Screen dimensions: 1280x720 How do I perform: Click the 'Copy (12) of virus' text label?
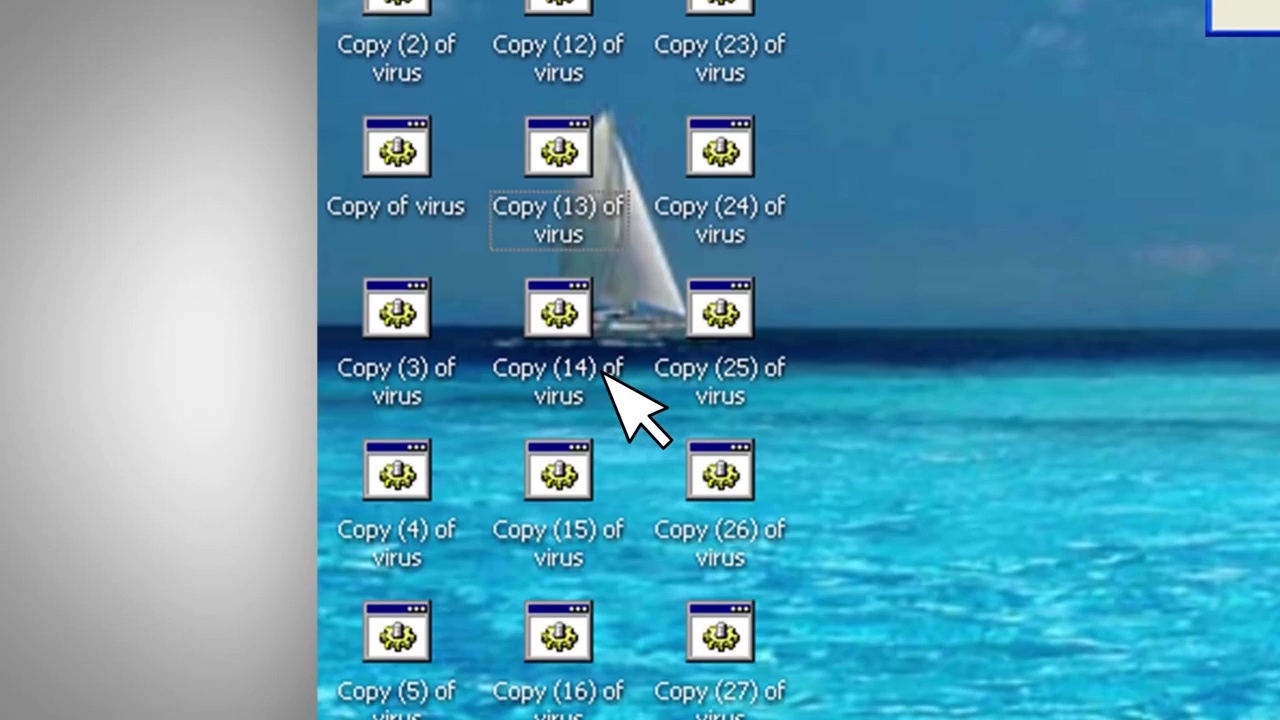point(558,58)
